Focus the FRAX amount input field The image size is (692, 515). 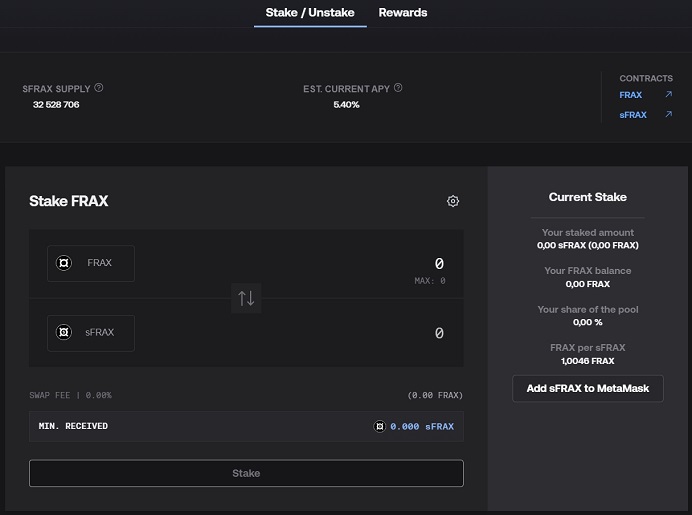point(439,263)
